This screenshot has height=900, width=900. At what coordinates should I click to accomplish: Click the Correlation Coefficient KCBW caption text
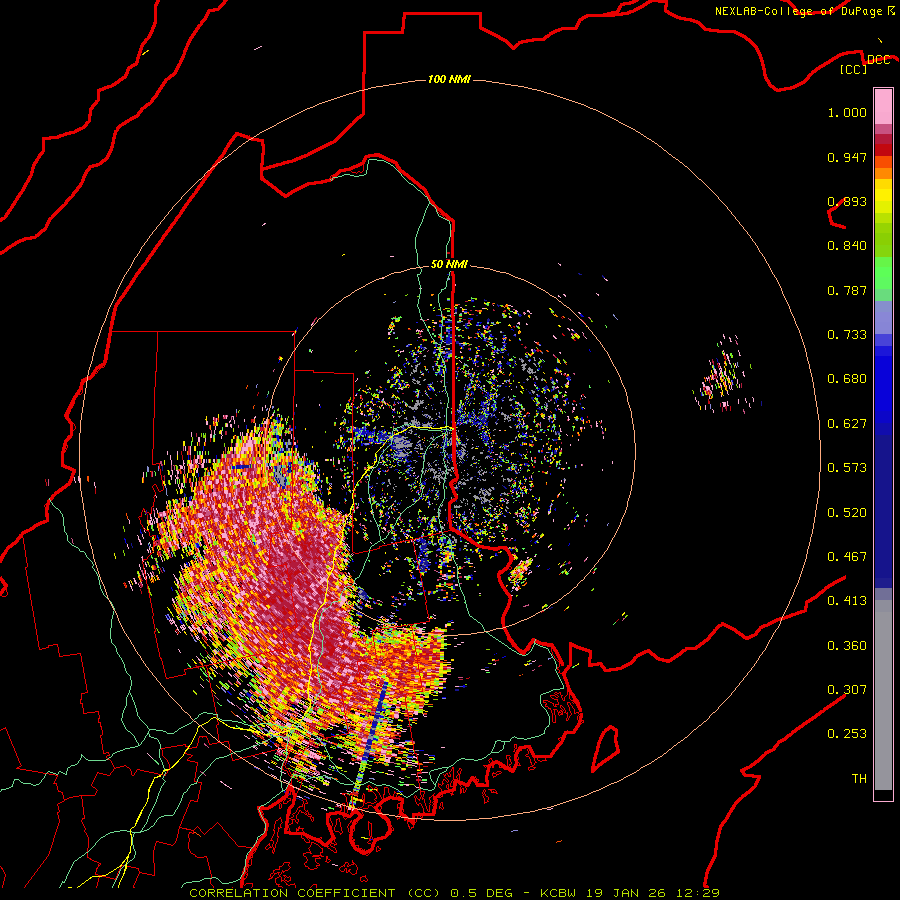tap(454, 893)
